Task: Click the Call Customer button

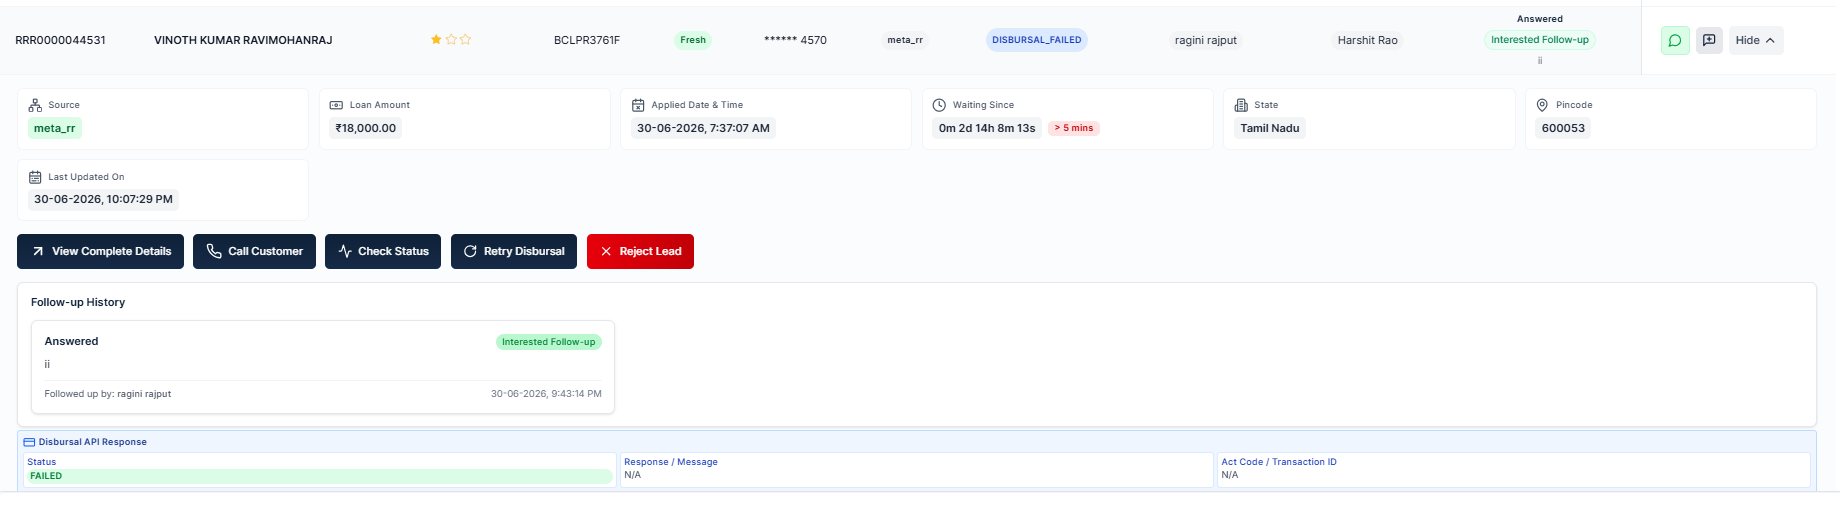Action: [x=254, y=251]
